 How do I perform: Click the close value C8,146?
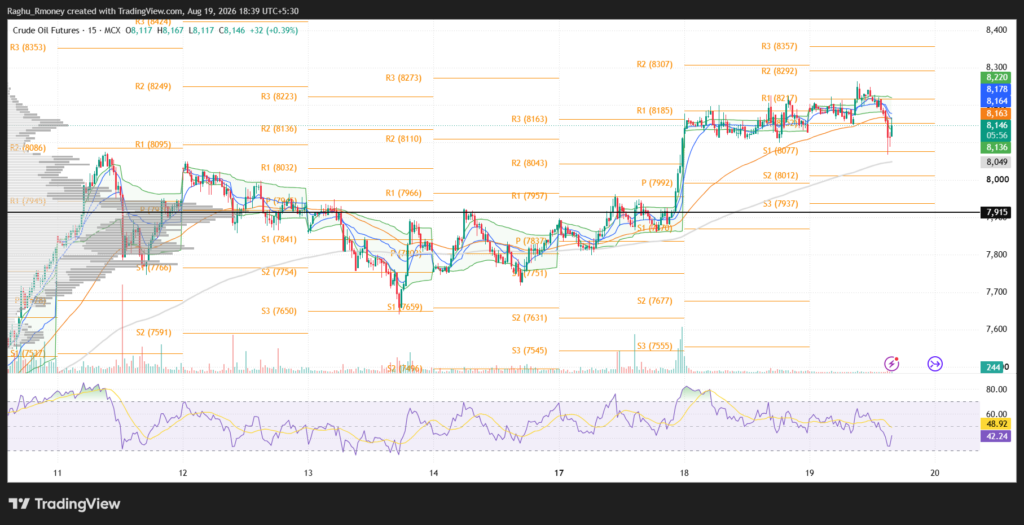click(232, 30)
